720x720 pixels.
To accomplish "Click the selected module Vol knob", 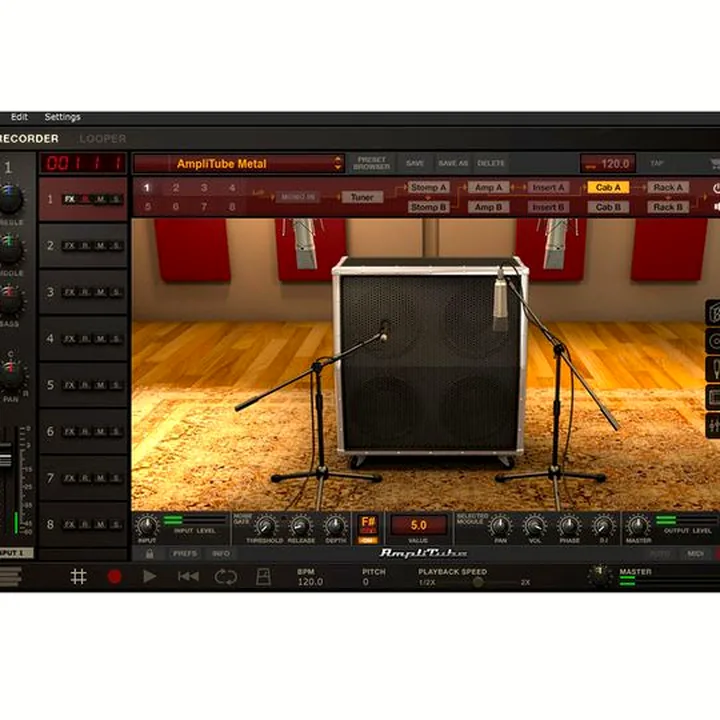I will pyautogui.click(x=535, y=525).
